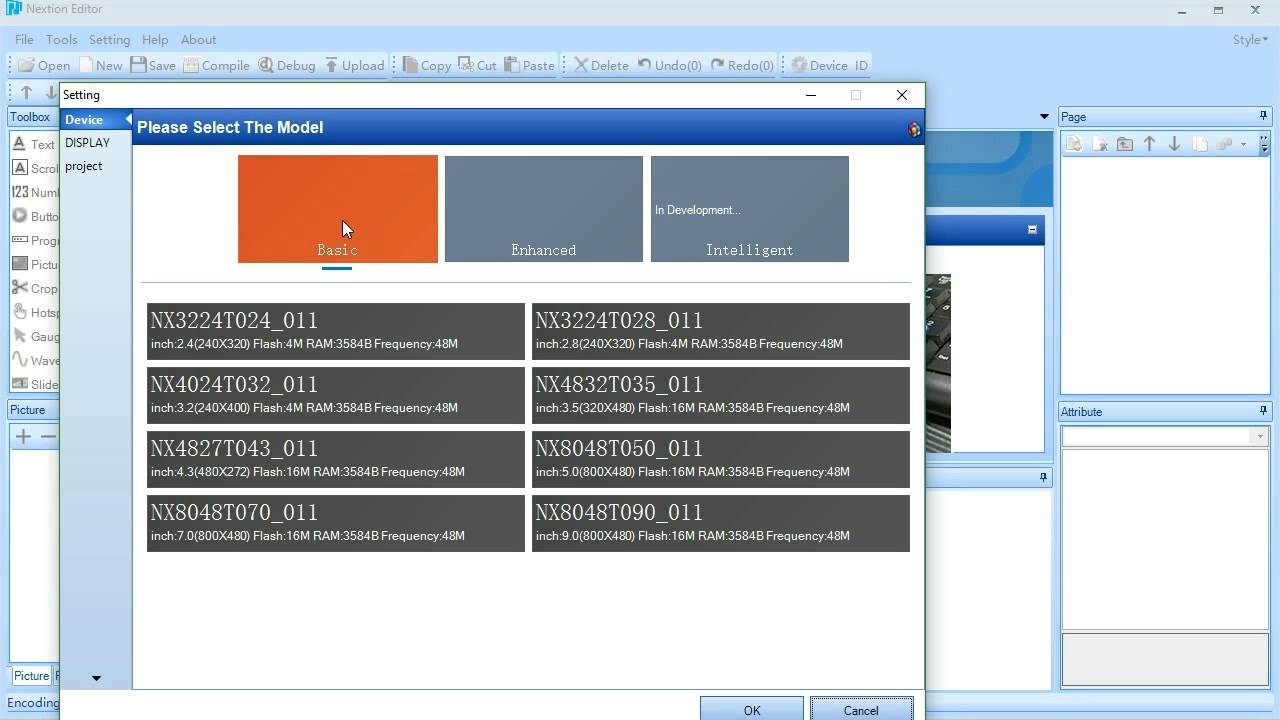1280x720 pixels.
Task: Open the File menu
Action: point(24,40)
